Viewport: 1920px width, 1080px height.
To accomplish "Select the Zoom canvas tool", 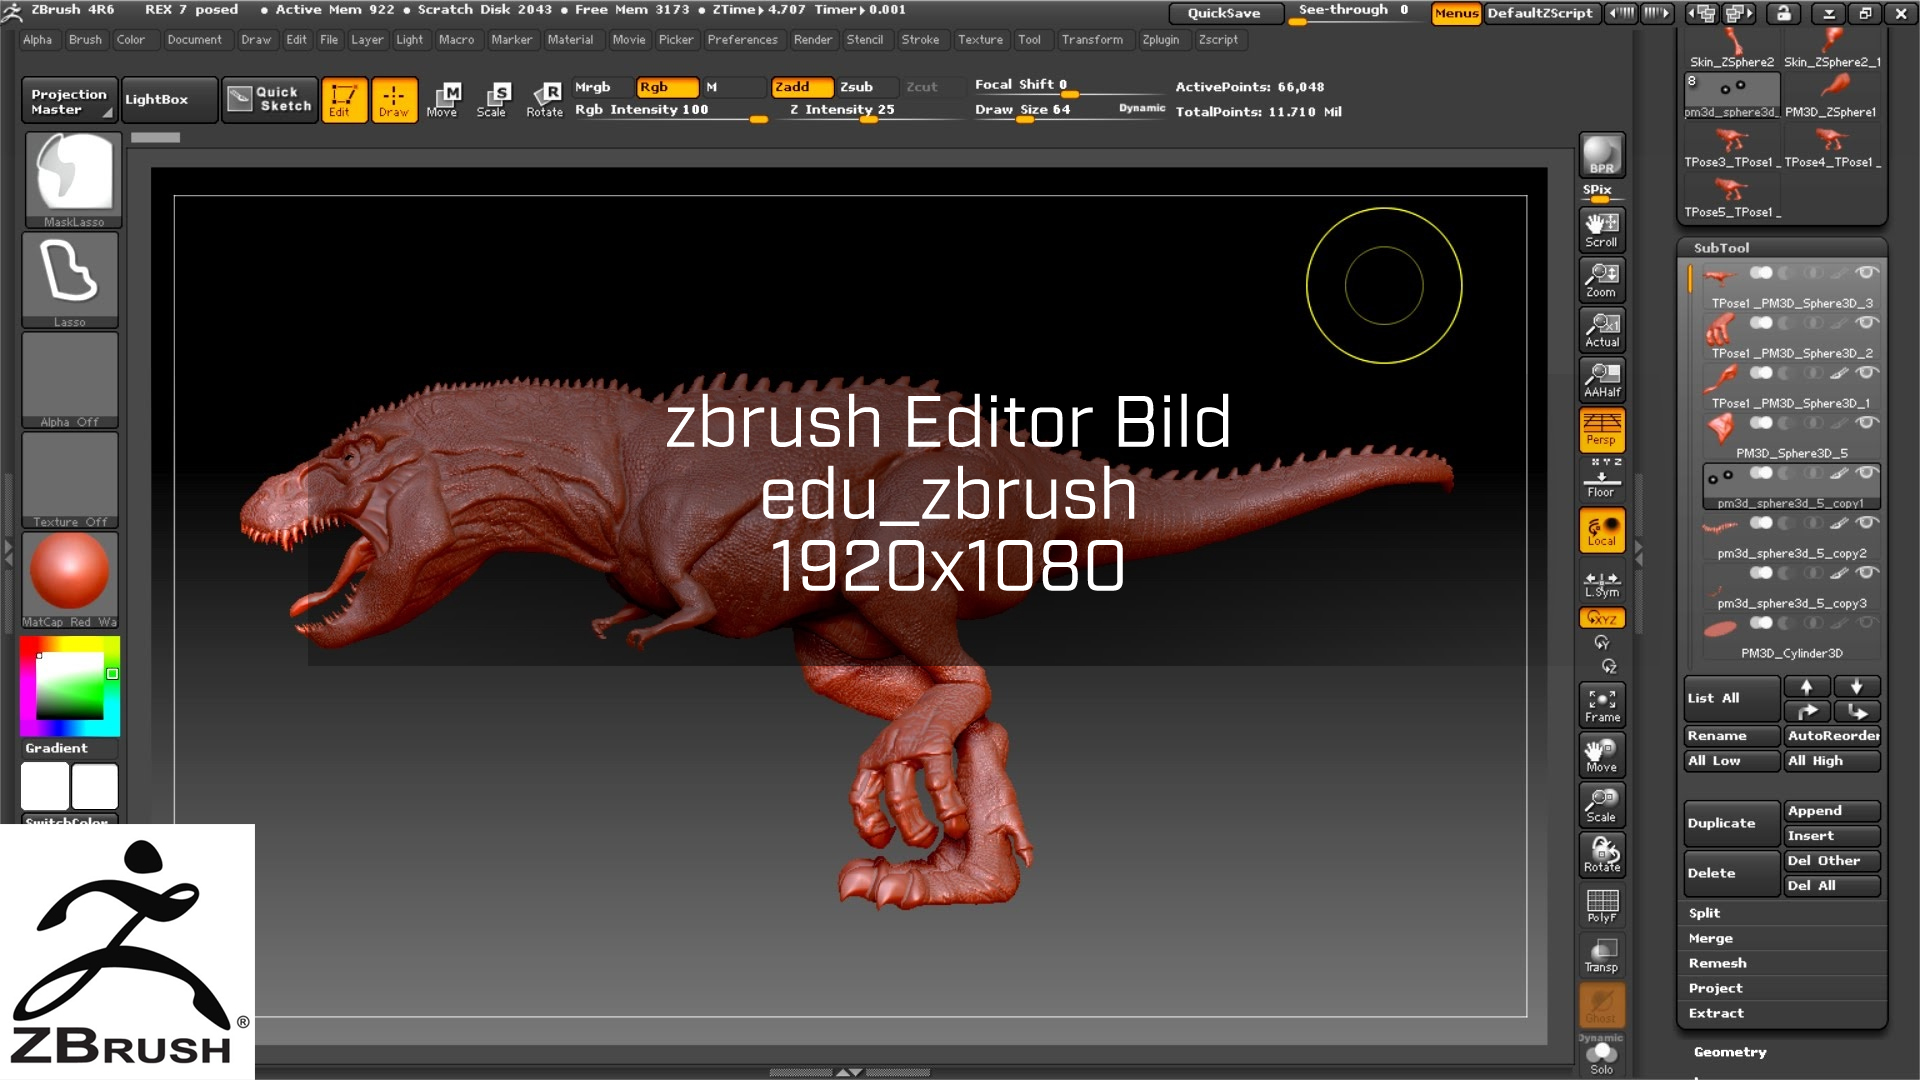I will pos(1601,280).
